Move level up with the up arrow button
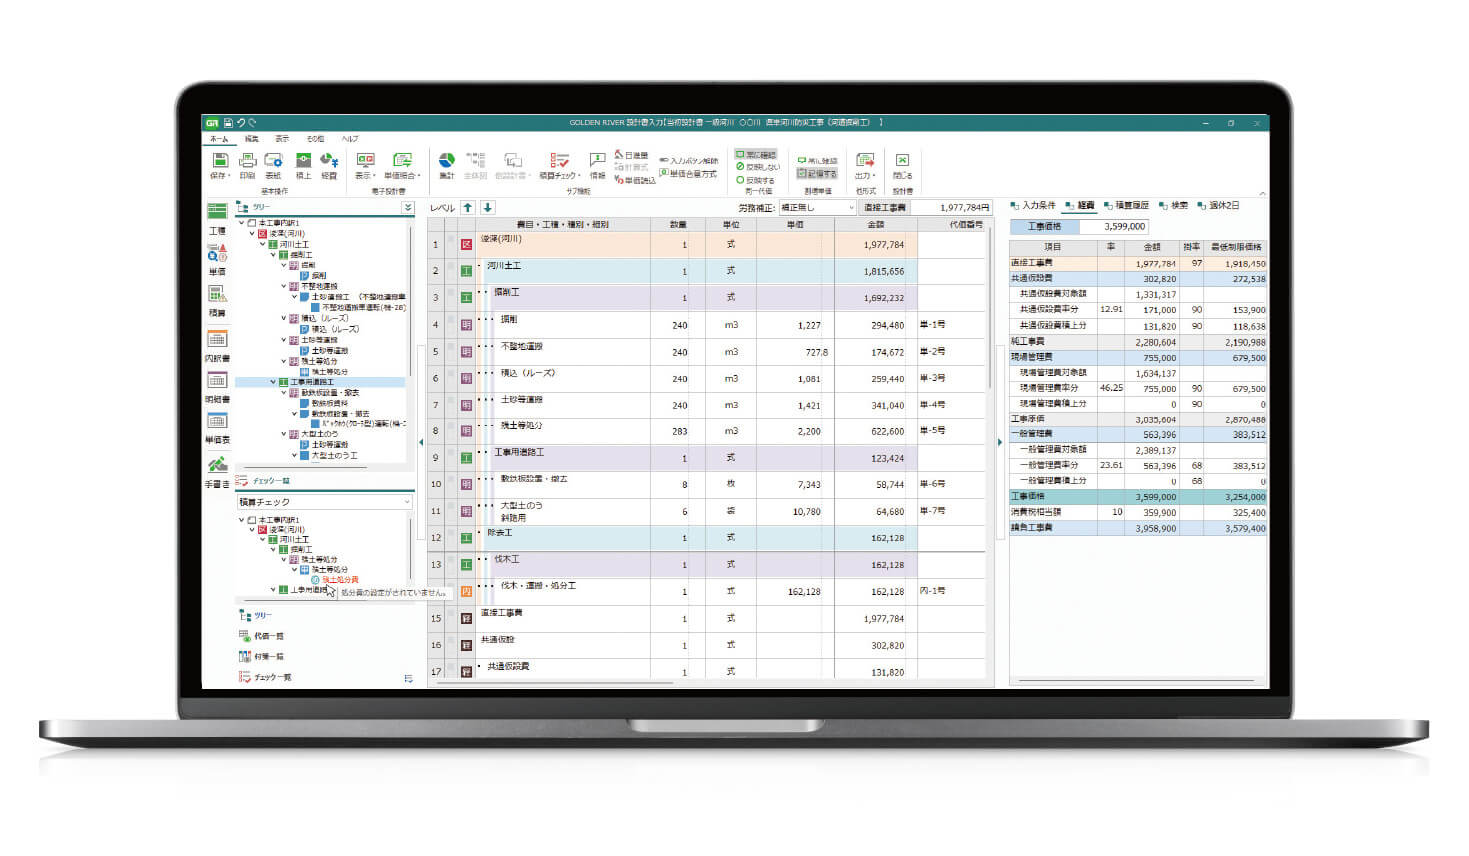The width and height of the screenshot is (1469, 856). [467, 207]
